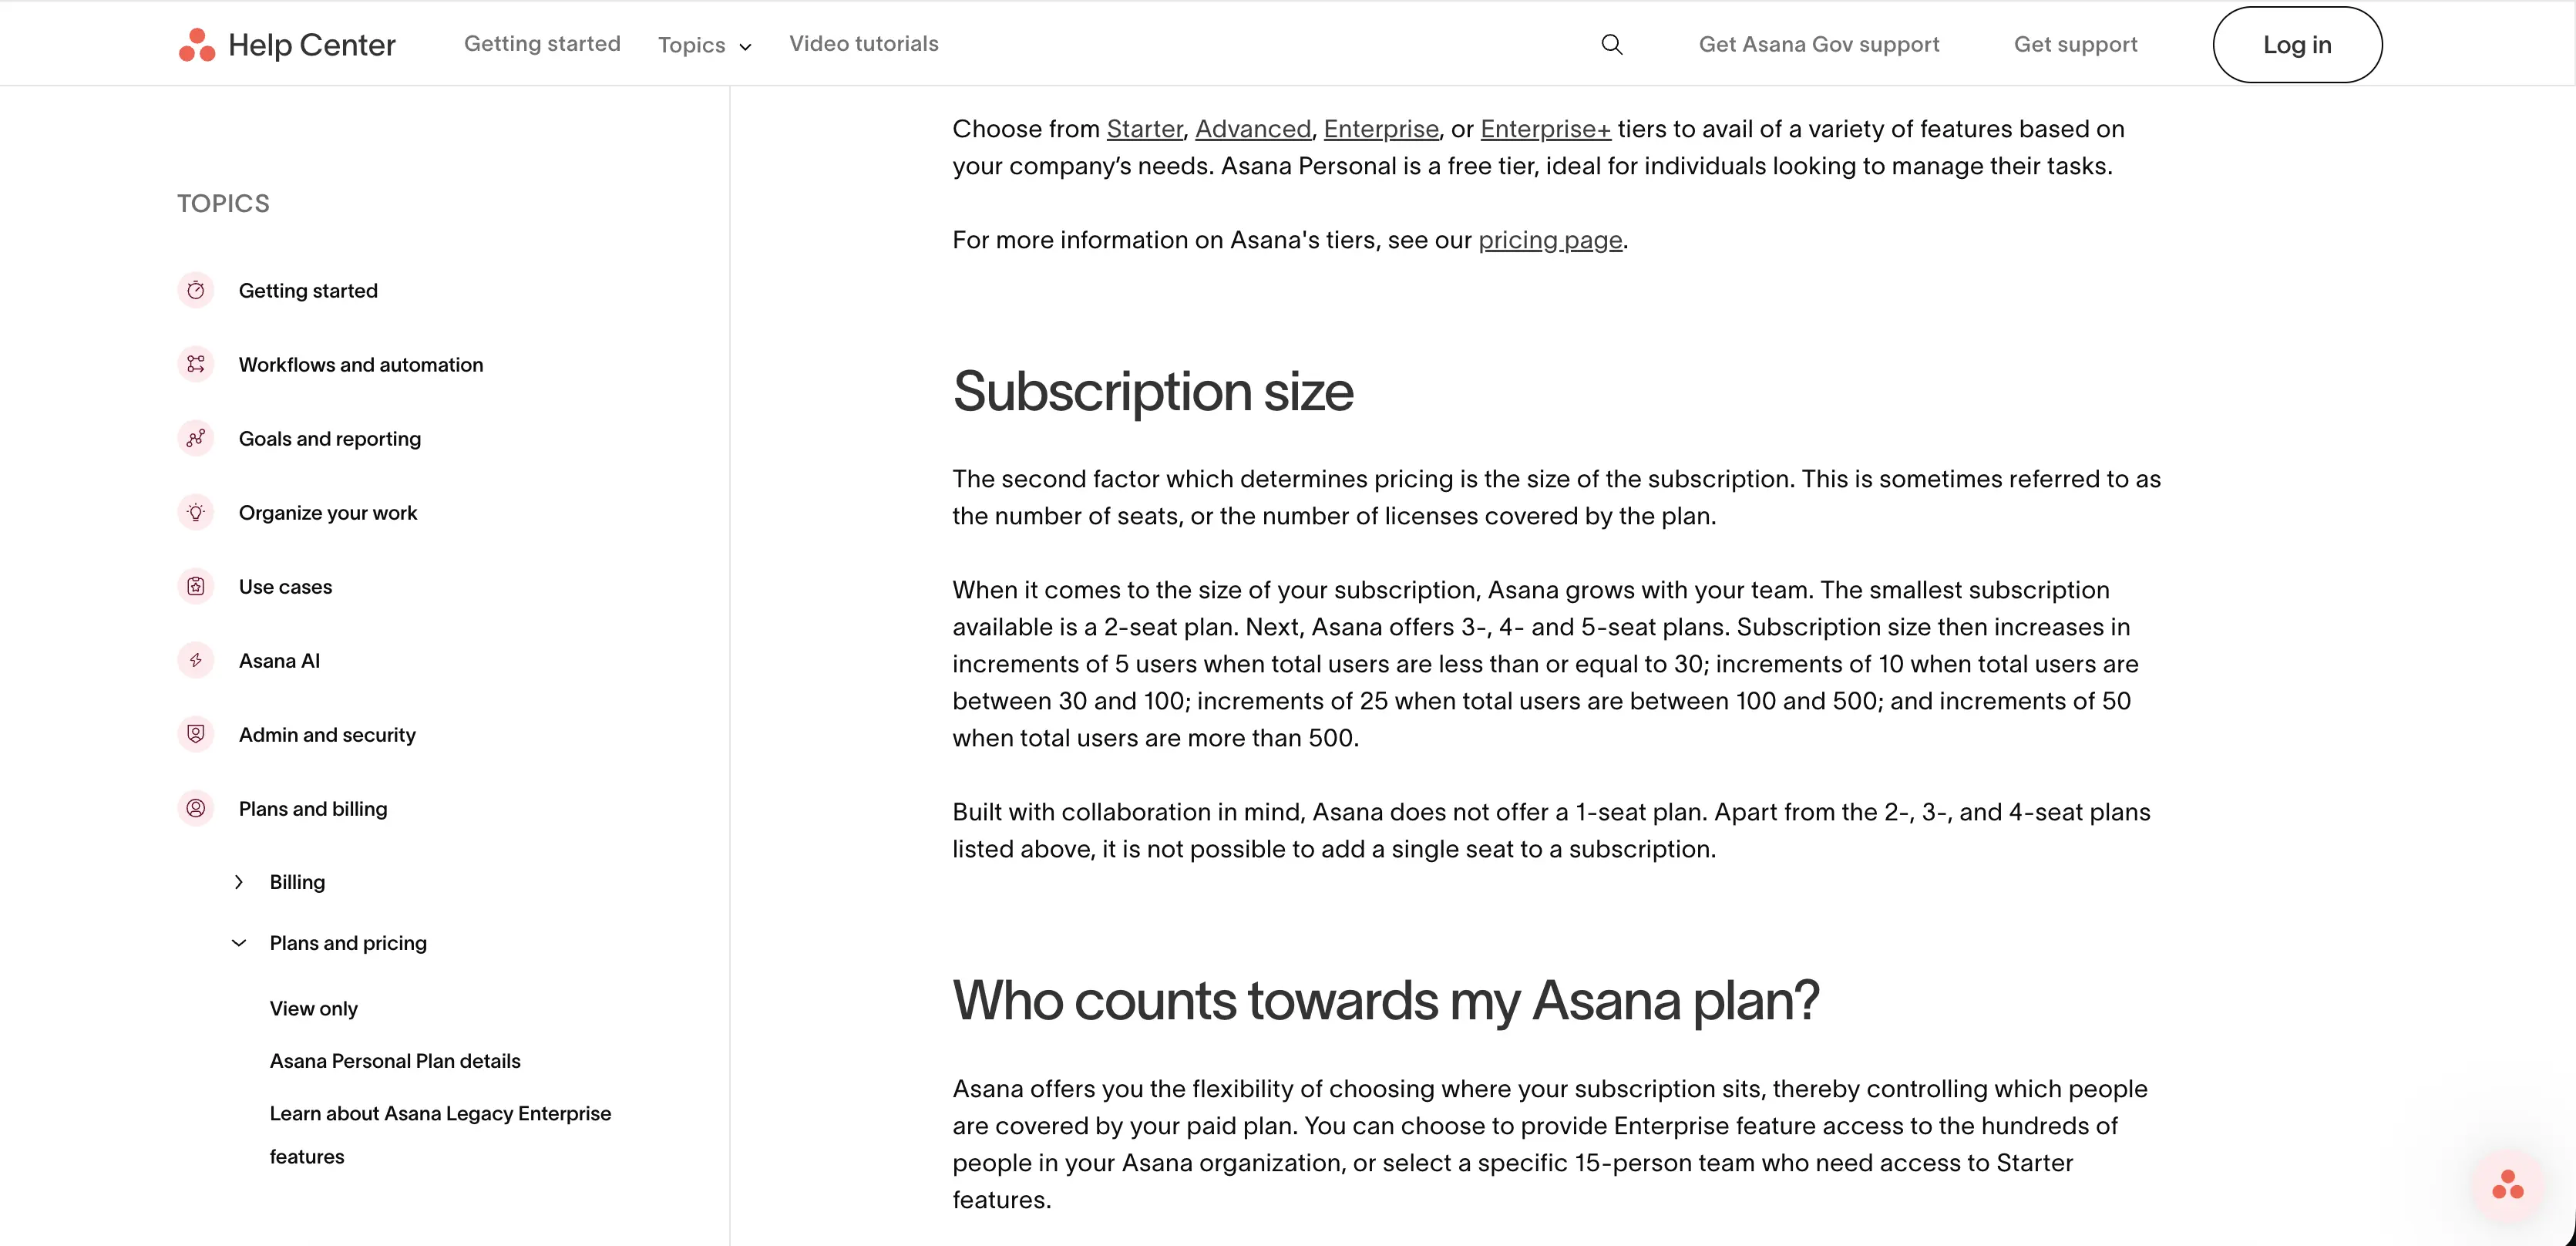Open Get Asana Gov support link
This screenshot has height=1246, width=2576.
point(1818,45)
